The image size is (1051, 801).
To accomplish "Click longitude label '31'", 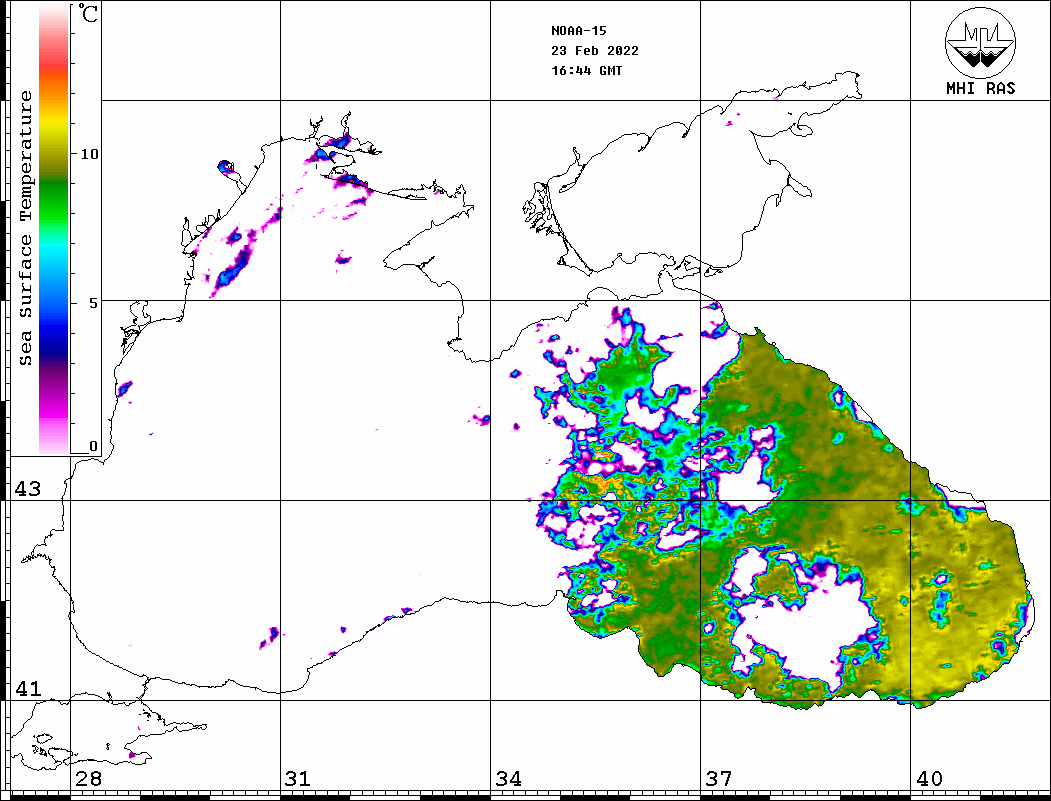I will [298, 779].
